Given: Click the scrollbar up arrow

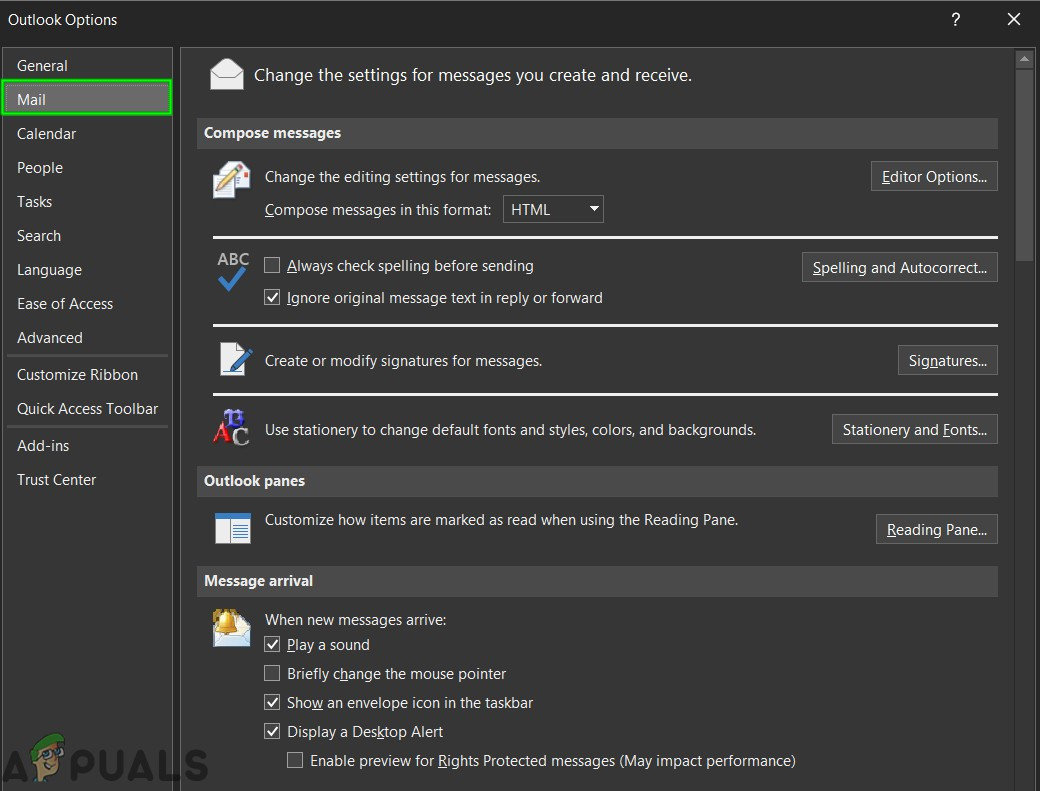Looking at the screenshot, I should point(1024,60).
